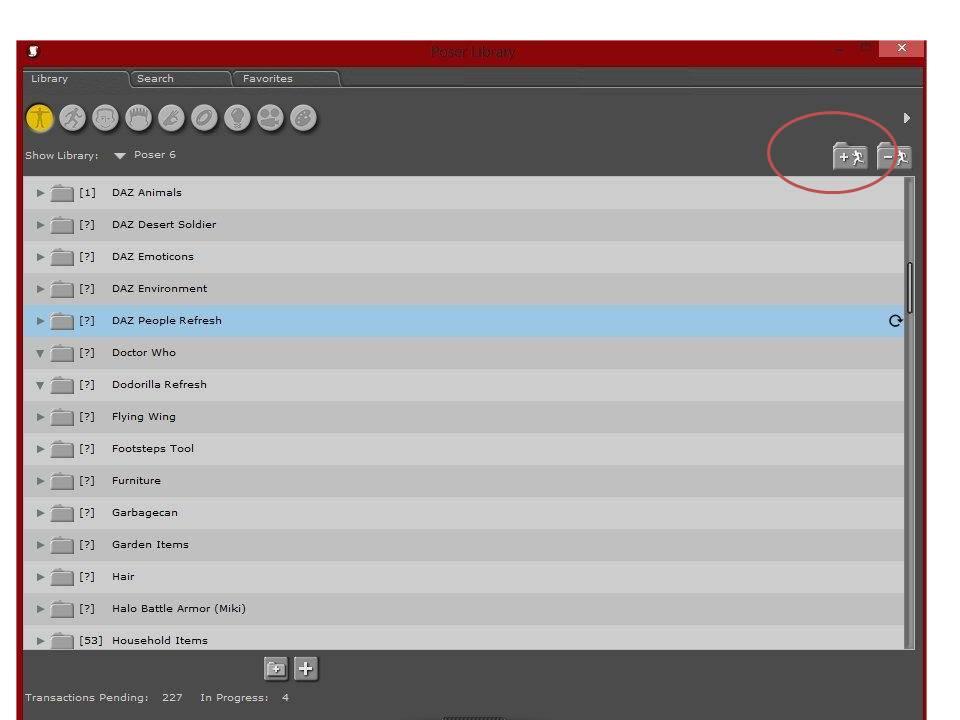Switch to the Search tab
Image resolution: width=960 pixels, height=720 pixels.
[180, 78]
